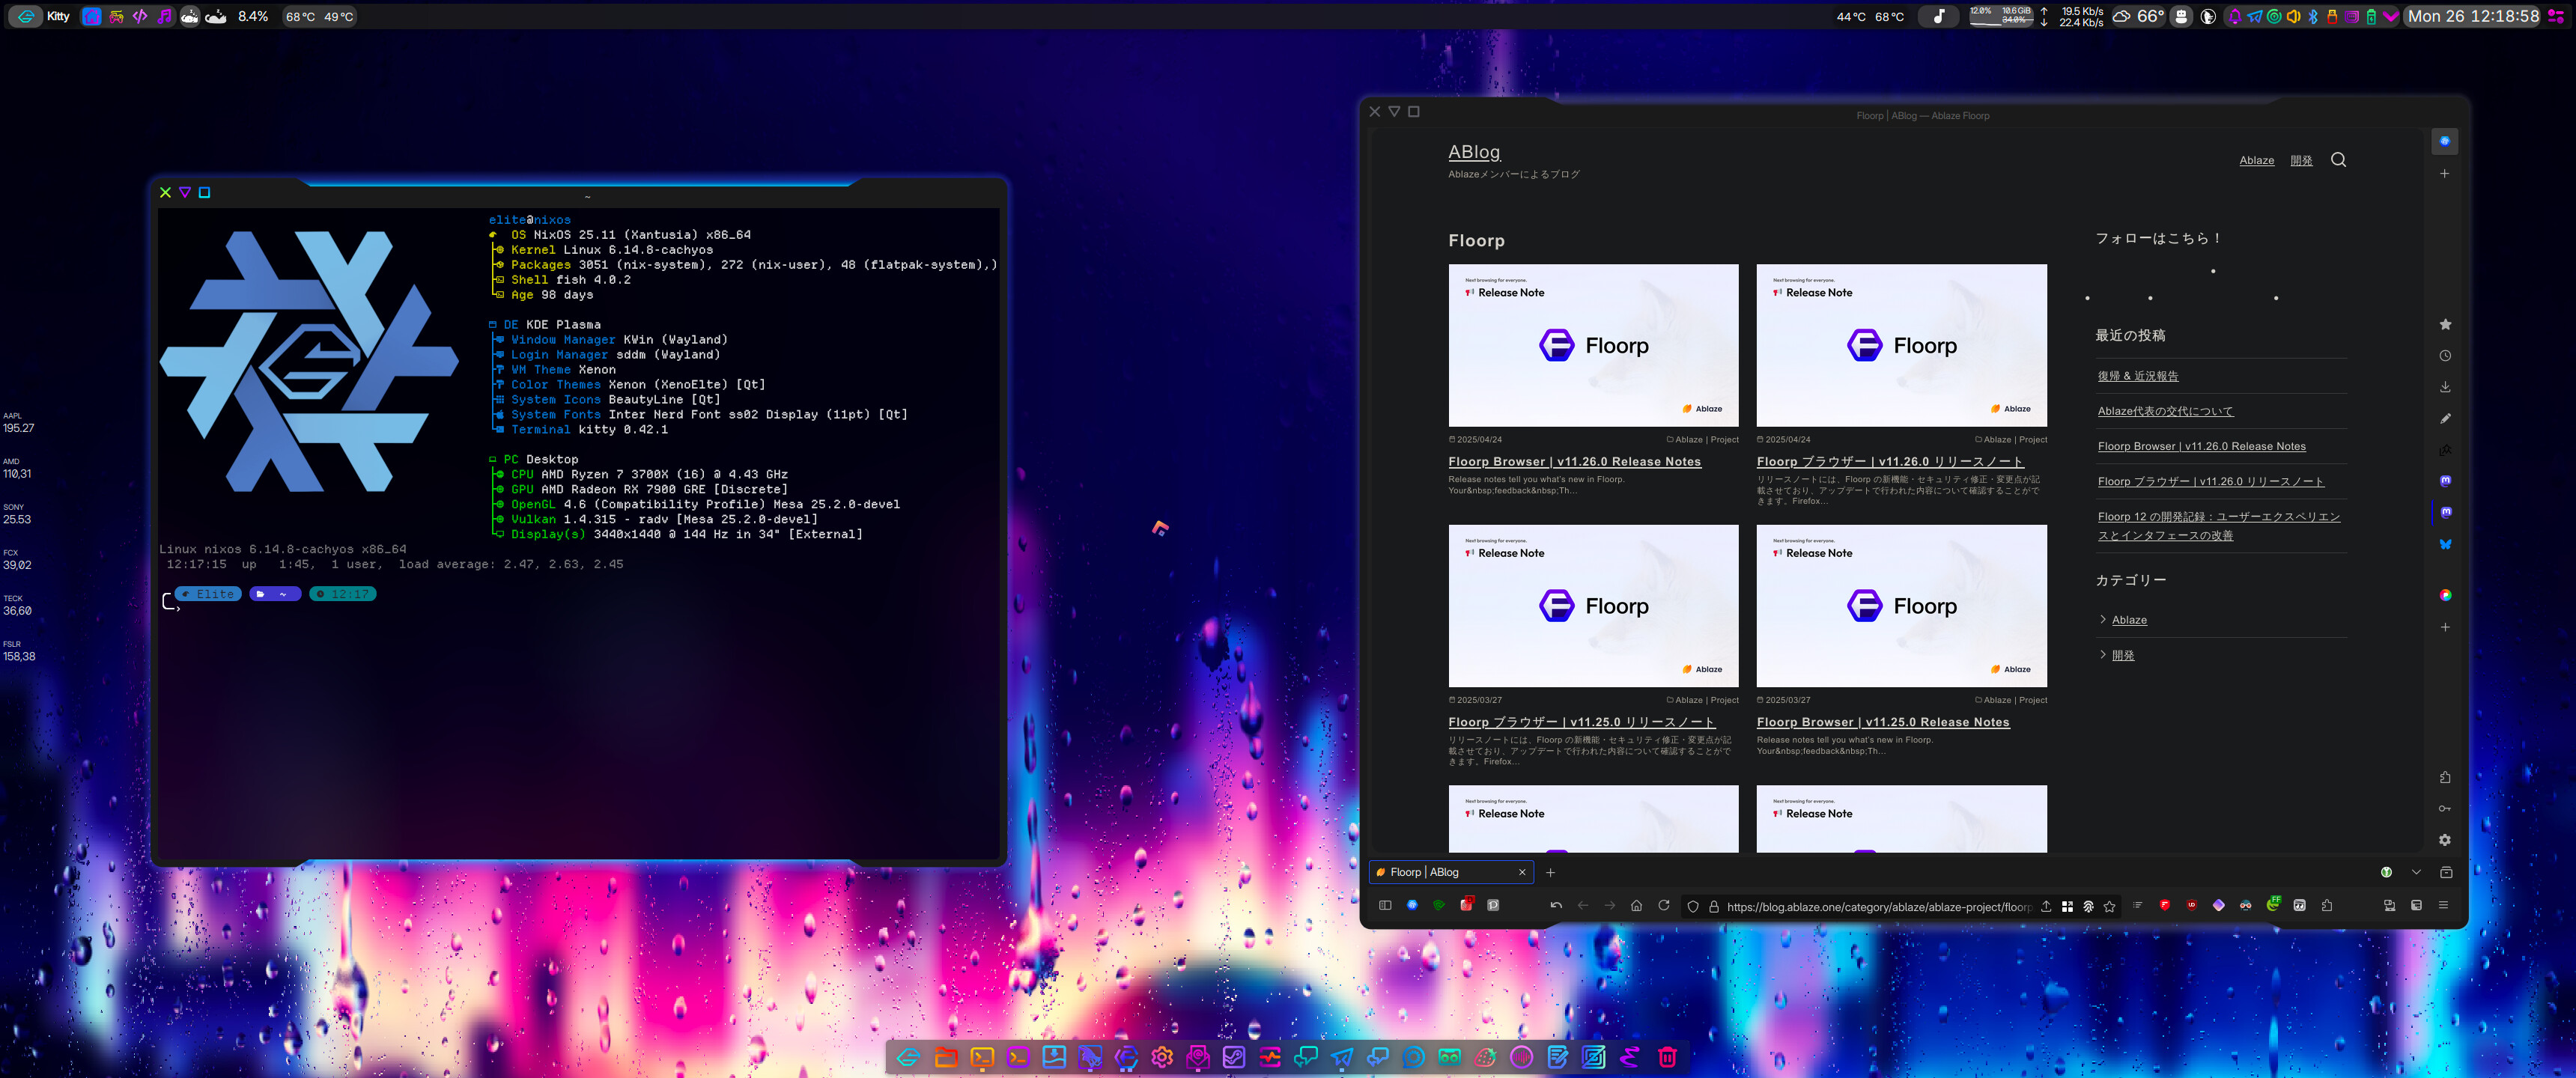Click the 開発 link in blog header
The width and height of the screenshot is (2576, 1078).
tap(2301, 160)
